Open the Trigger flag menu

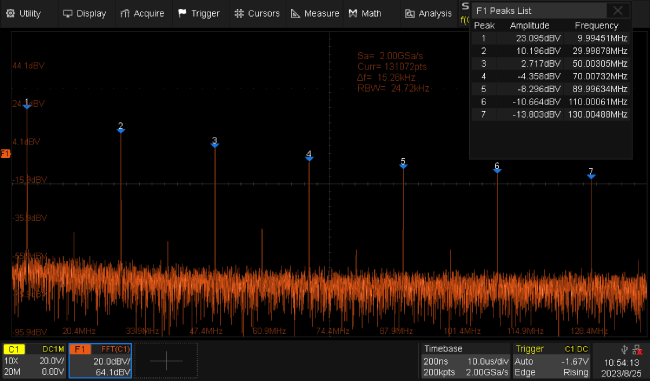[x=199, y=14]
